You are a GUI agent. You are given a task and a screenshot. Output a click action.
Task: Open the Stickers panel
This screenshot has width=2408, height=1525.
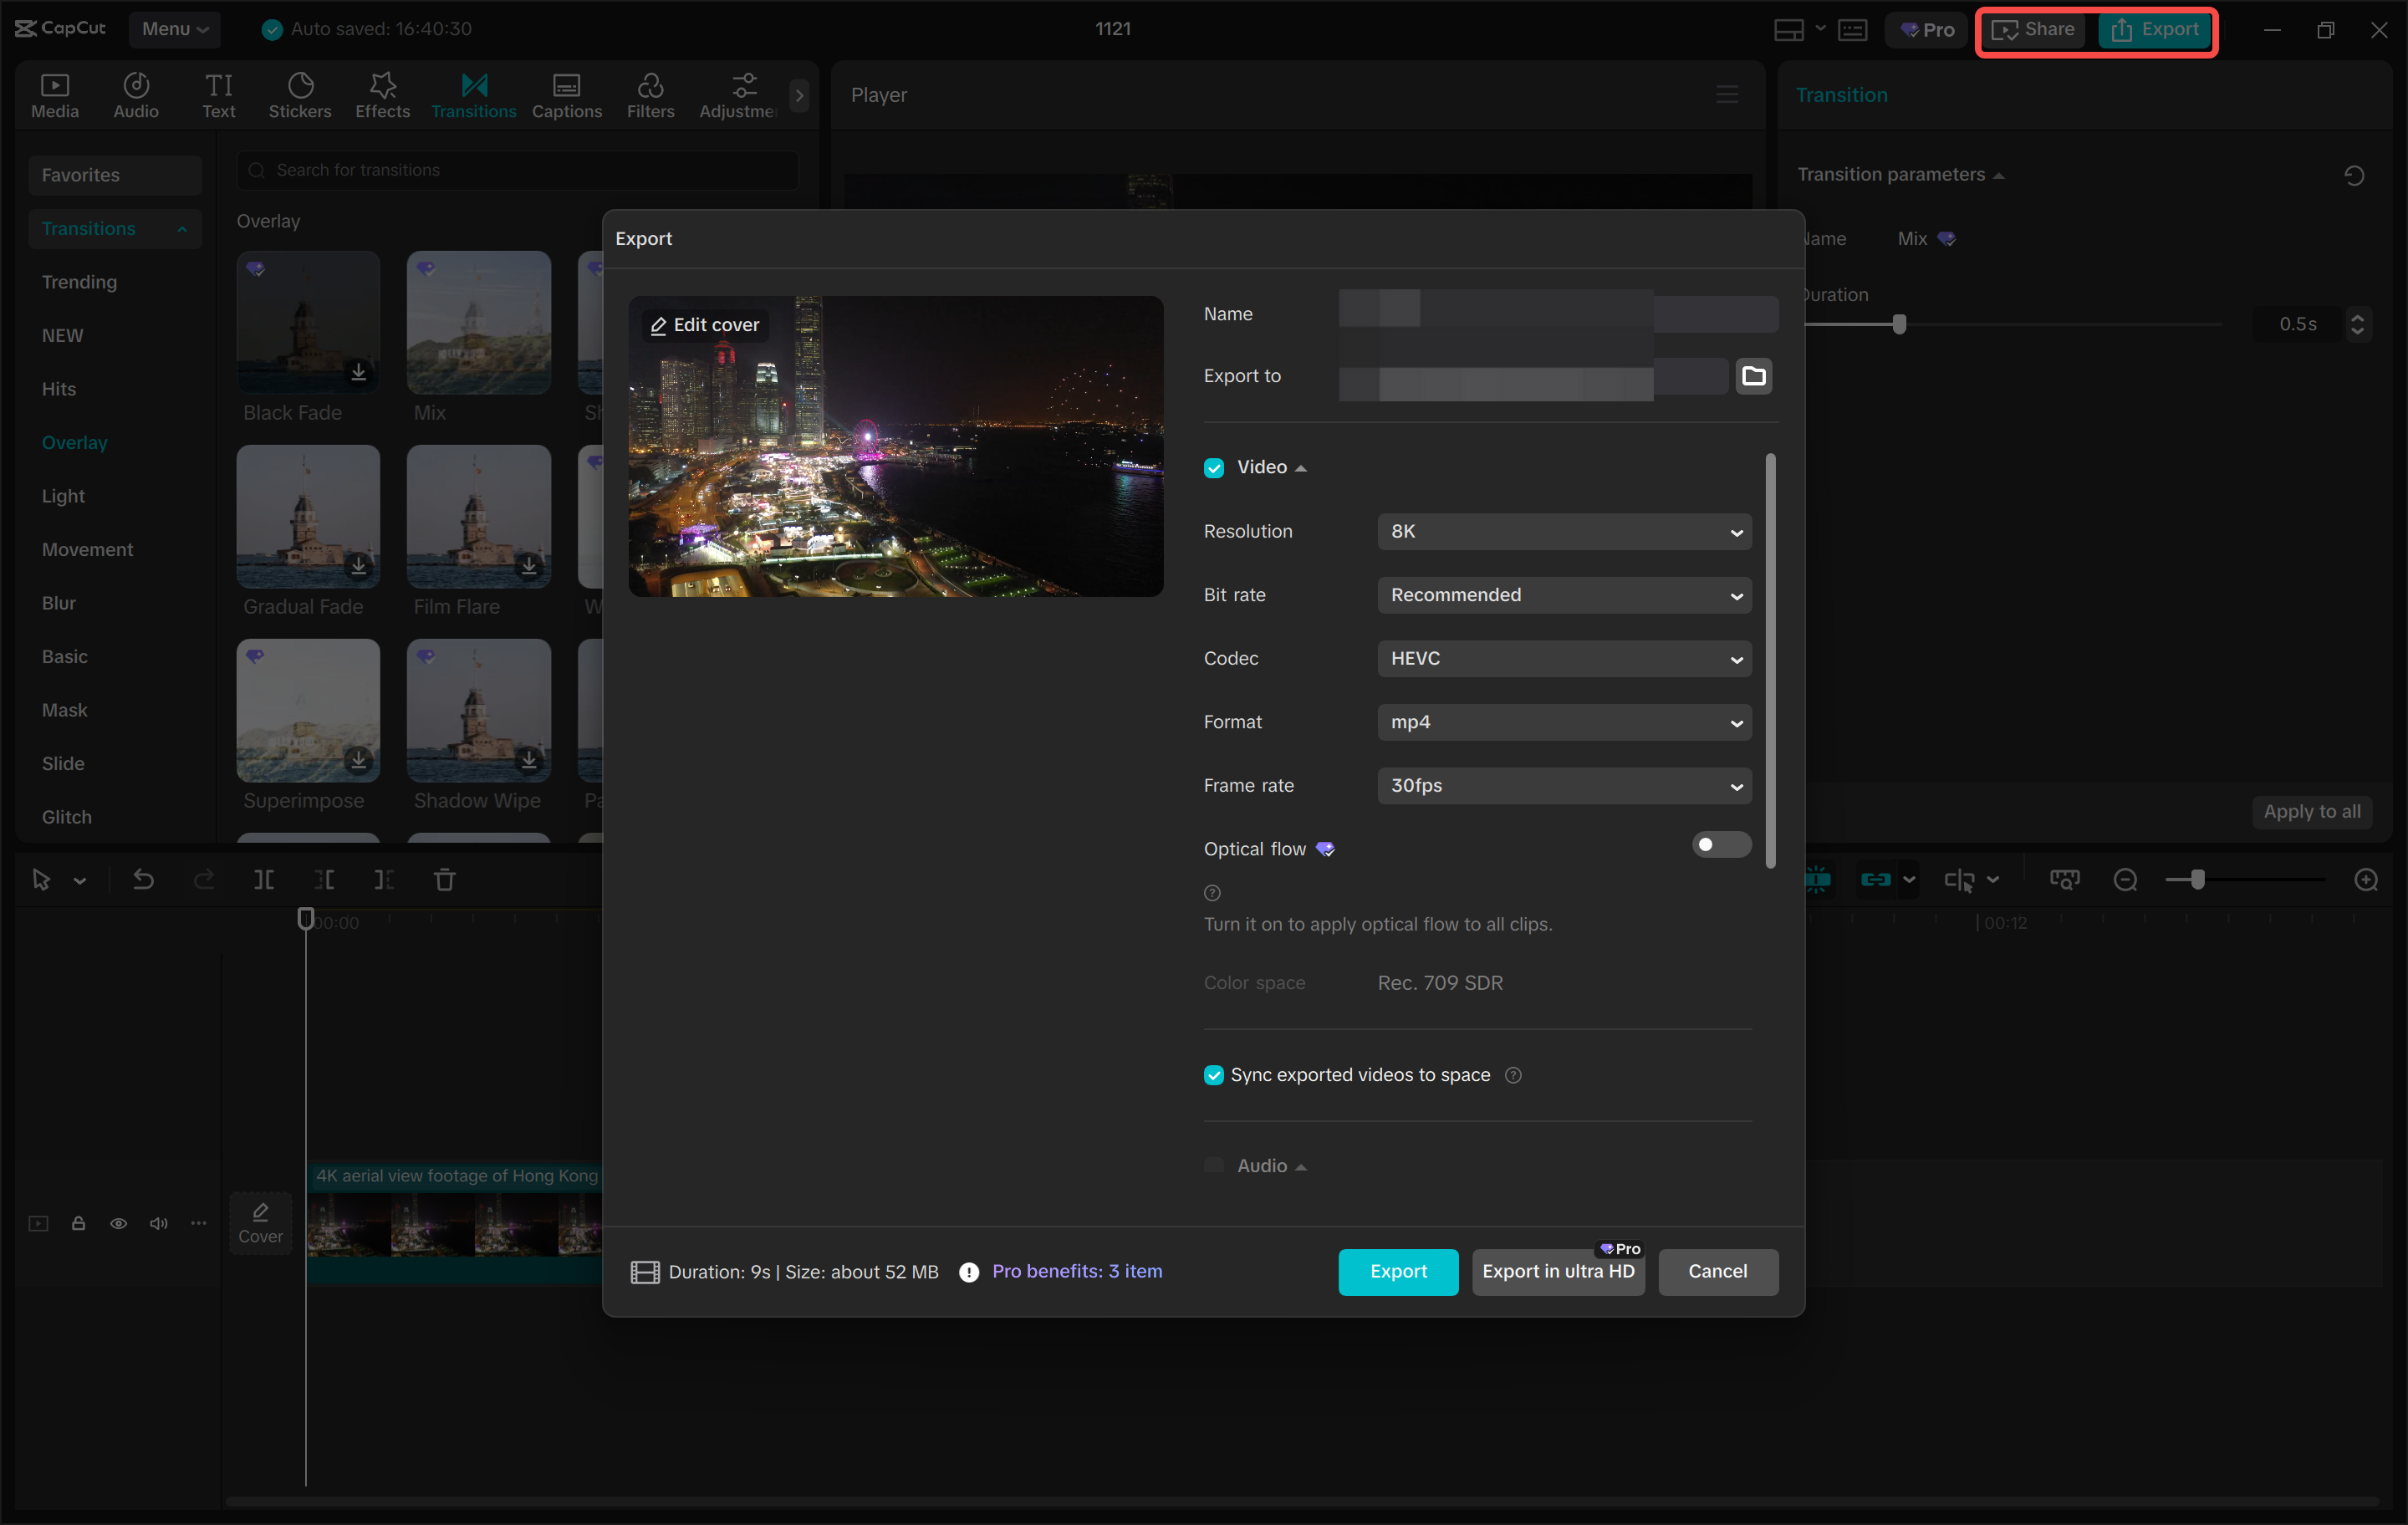300,94
